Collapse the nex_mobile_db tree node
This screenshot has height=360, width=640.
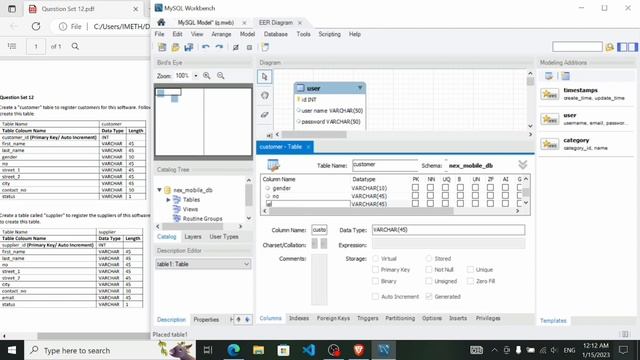160,190
